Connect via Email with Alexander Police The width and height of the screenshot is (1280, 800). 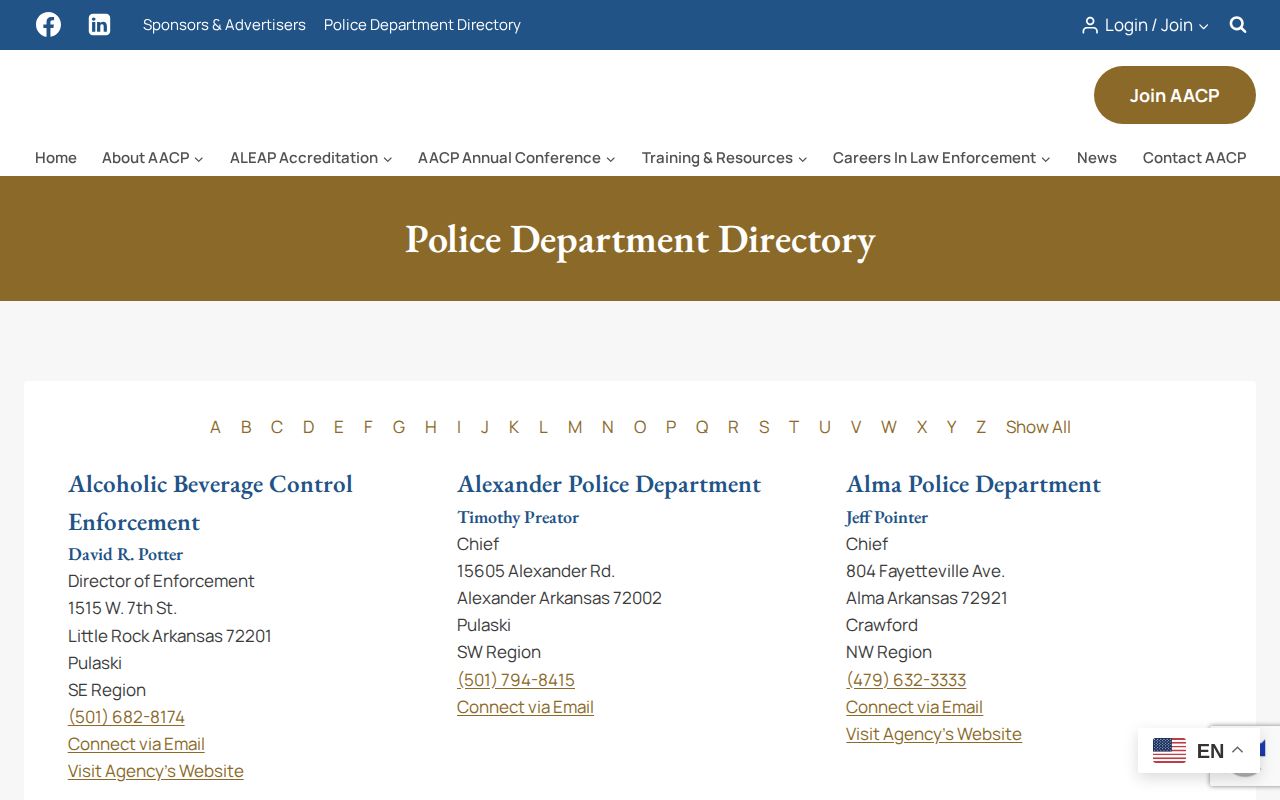coord(525,707)
